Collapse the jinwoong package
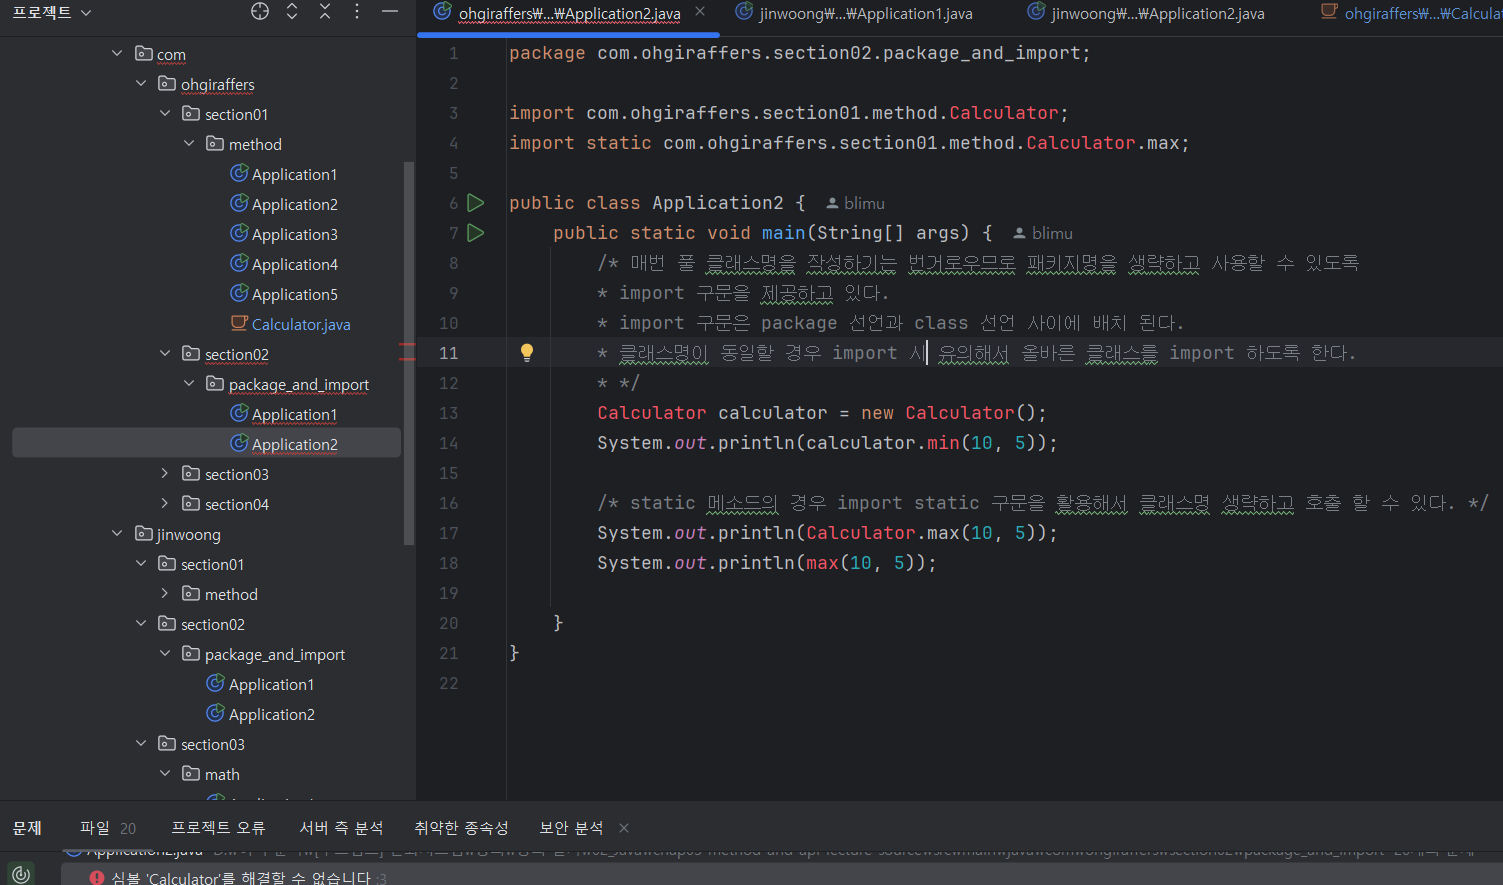Image resolution: width=1503 pixels, height=885 pixels. tap(117, 533)
